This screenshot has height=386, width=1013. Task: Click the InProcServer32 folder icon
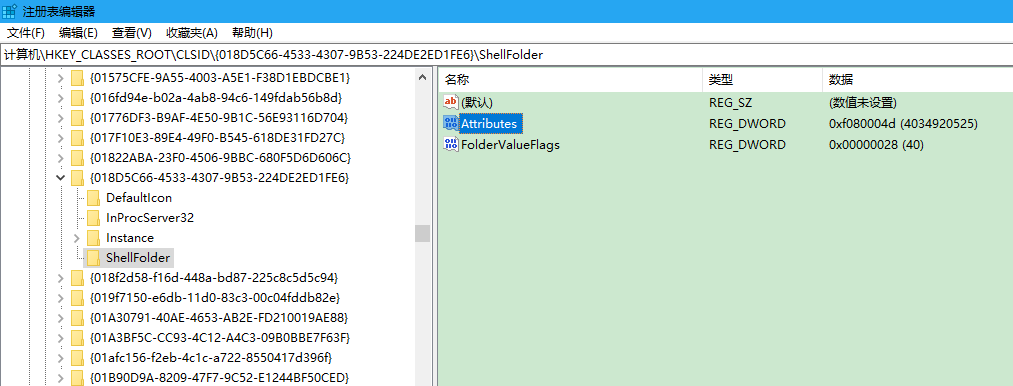pos(94,218)
